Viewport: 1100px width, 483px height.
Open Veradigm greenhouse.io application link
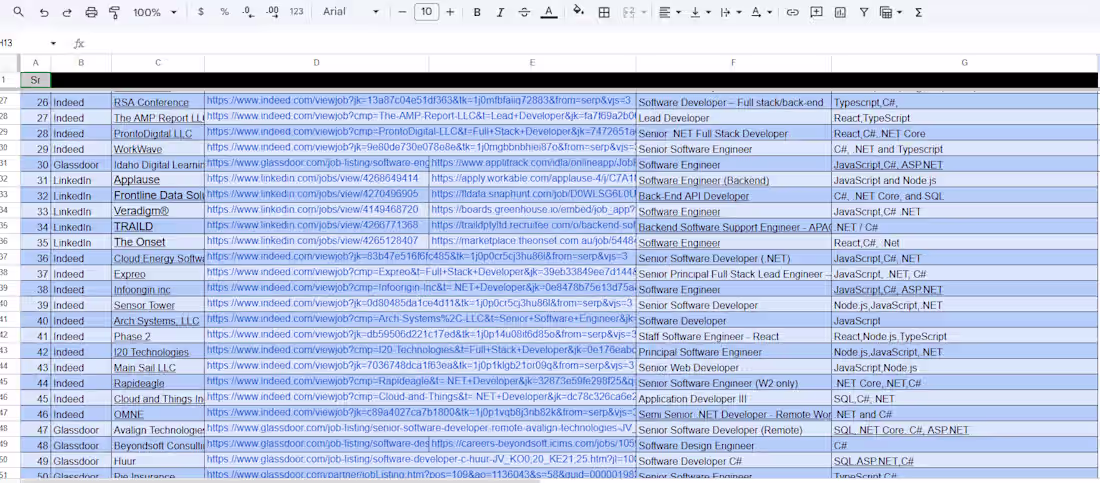[533, 210]
